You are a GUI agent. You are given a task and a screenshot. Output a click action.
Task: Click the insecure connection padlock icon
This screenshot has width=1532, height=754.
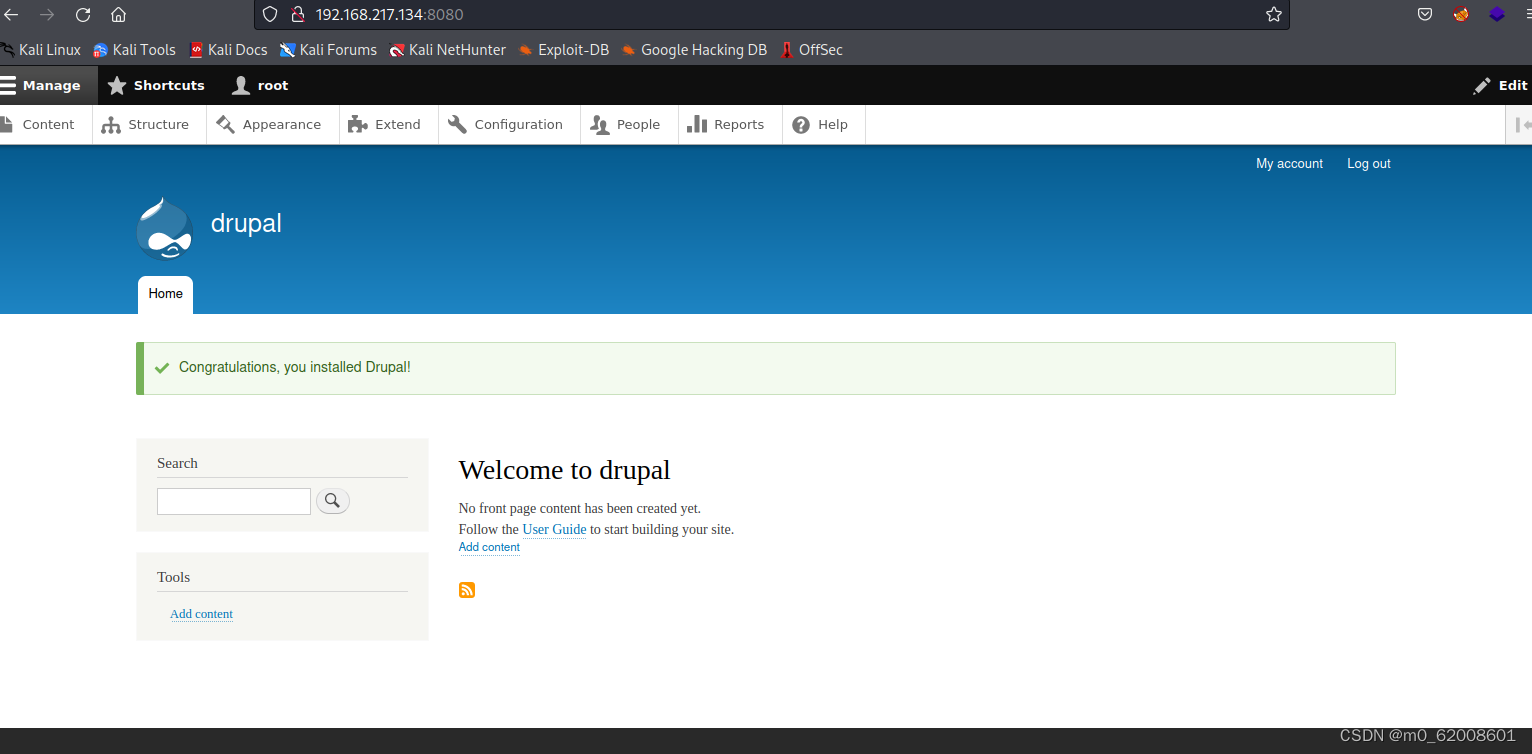(296, 15)
